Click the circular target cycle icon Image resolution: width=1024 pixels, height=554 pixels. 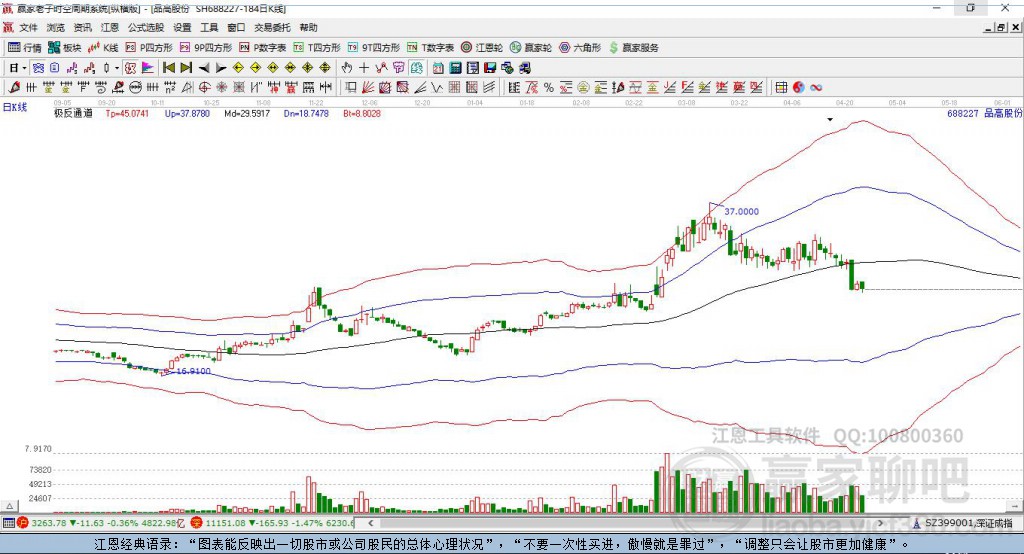click(x=204, y=88)
